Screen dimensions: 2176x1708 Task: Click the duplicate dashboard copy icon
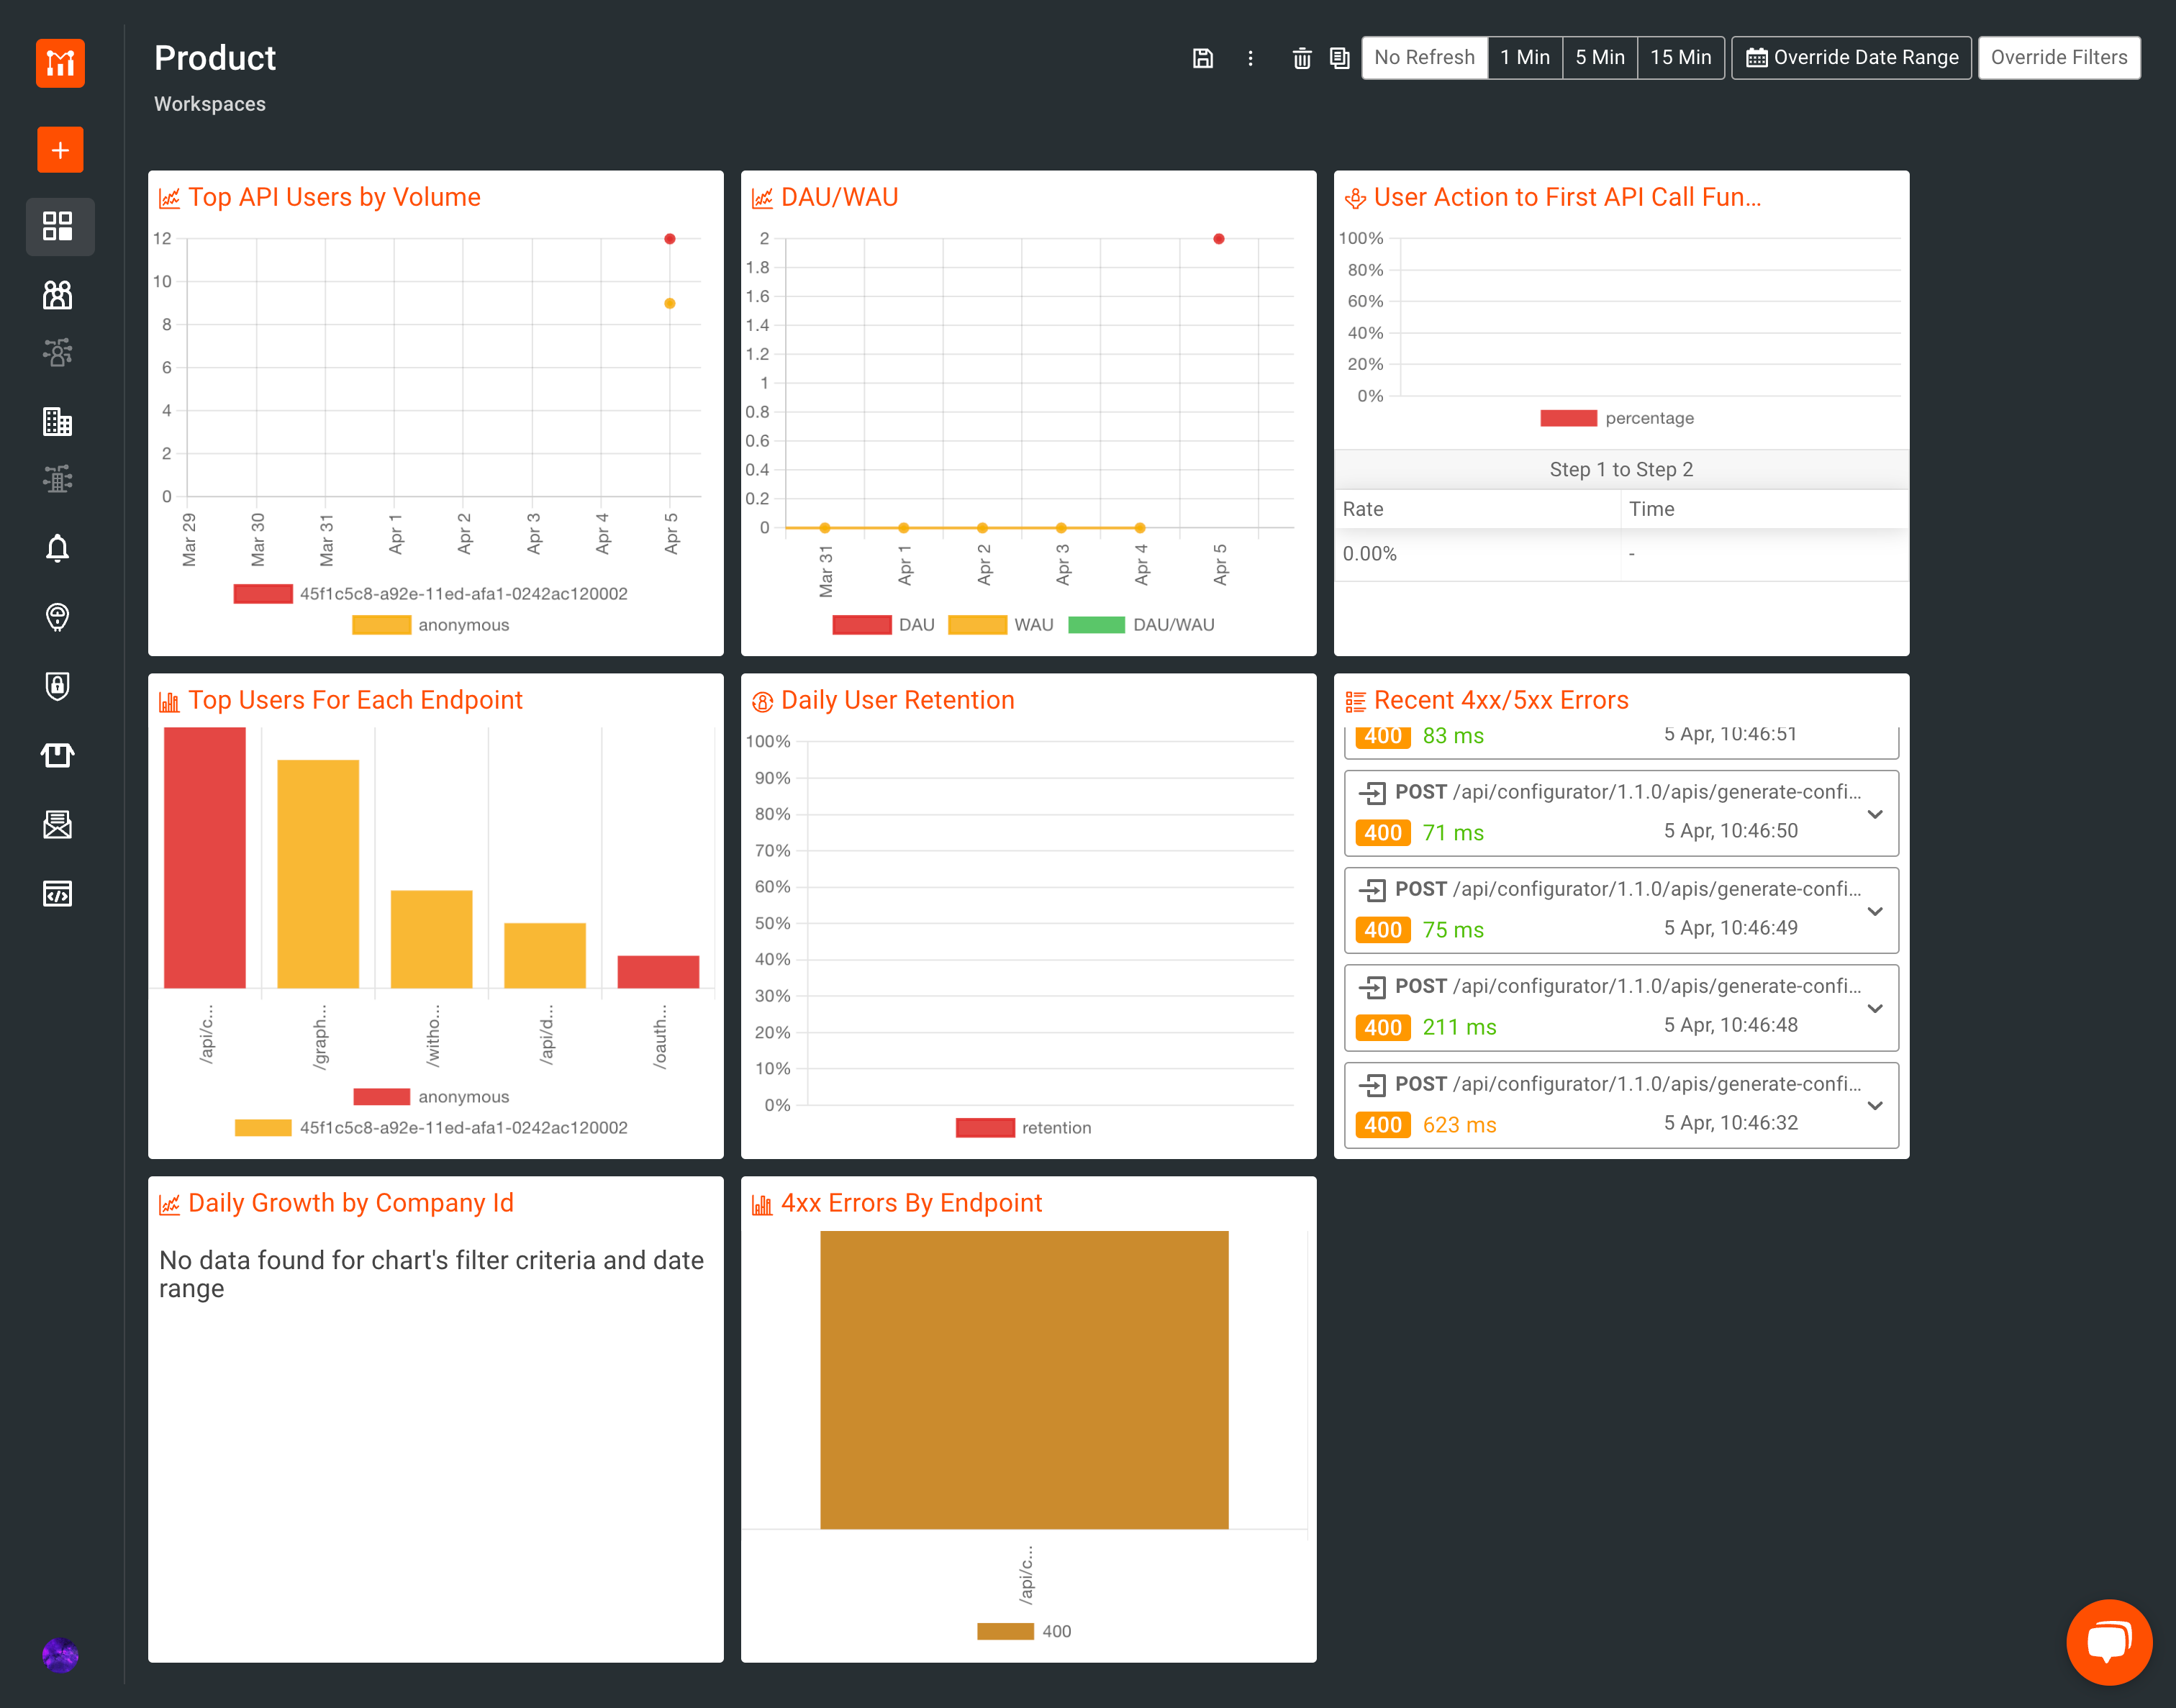pyautogui.click(x=1340, y=58)
